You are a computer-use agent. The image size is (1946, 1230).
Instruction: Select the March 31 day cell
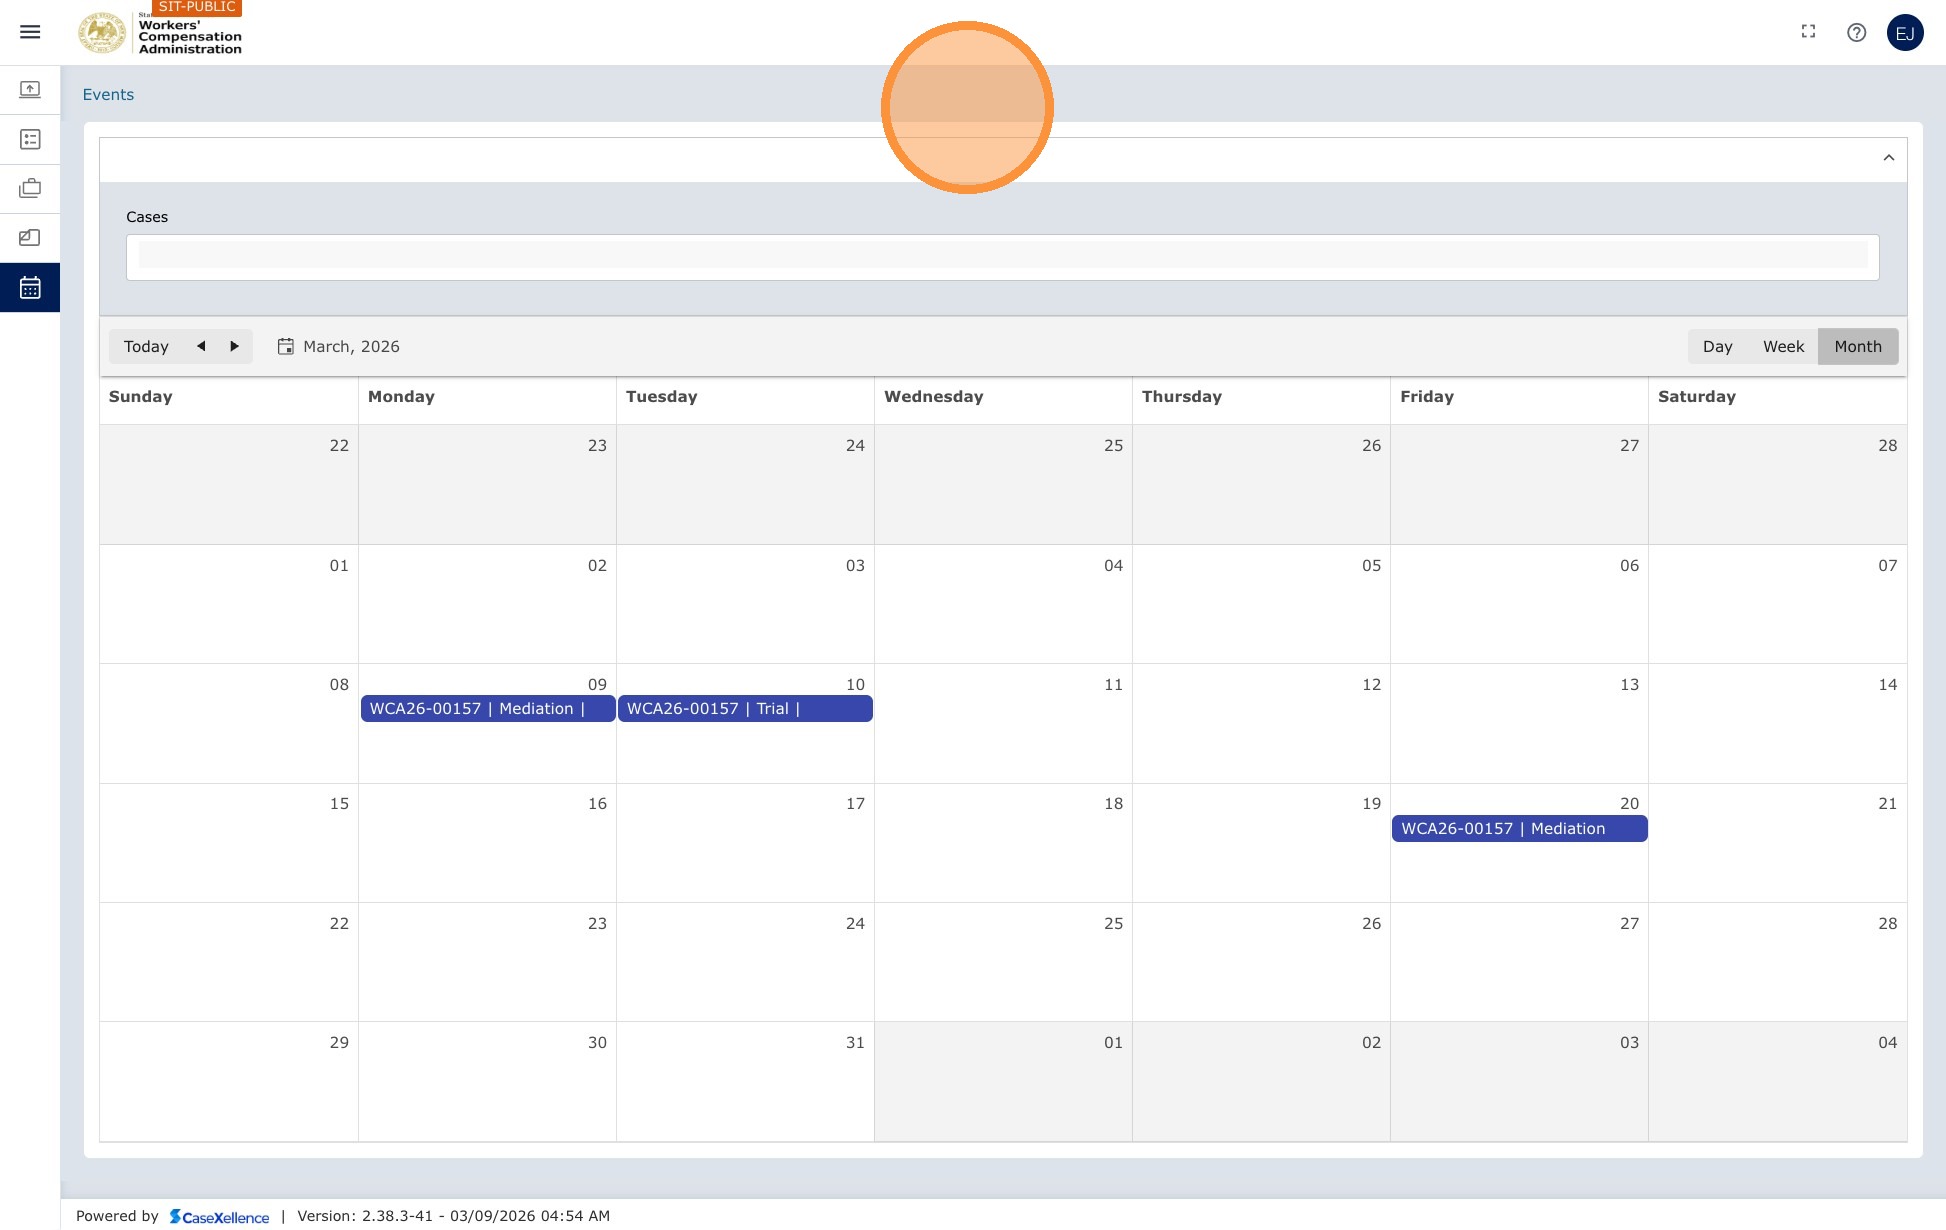[x=745, y=1082]
